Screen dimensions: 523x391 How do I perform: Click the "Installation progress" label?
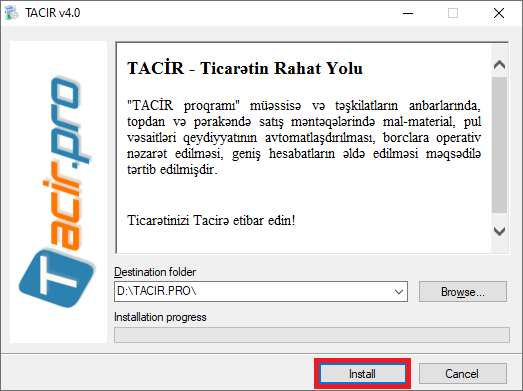pos(160,317)
